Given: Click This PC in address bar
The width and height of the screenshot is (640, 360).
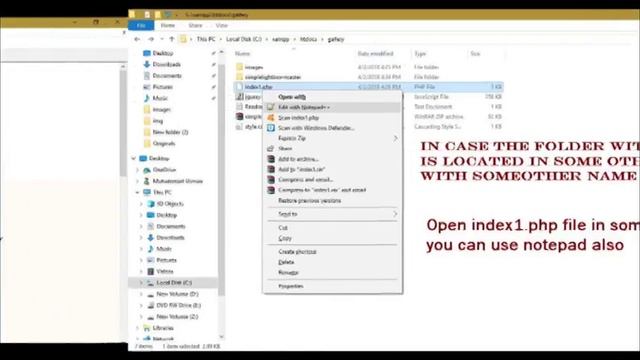Looking at the screenshot, I should point(206,39).
